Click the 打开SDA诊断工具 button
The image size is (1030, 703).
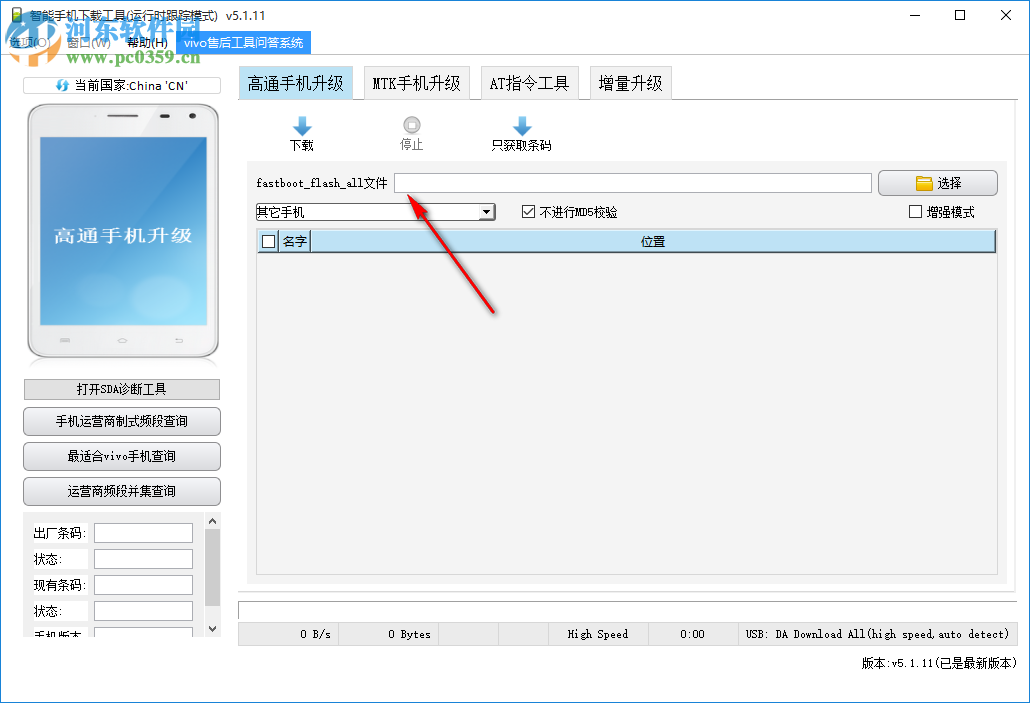(x=121, y=389)
